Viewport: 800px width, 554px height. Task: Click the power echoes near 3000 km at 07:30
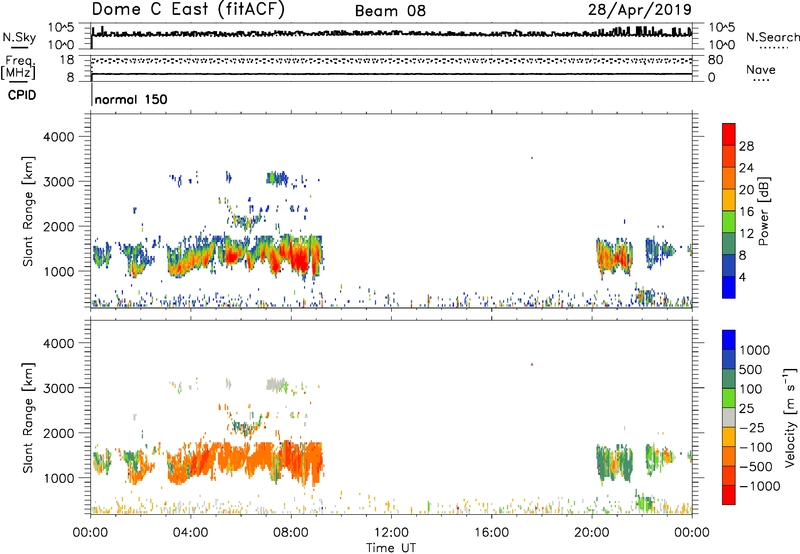(x=277, y=178)
